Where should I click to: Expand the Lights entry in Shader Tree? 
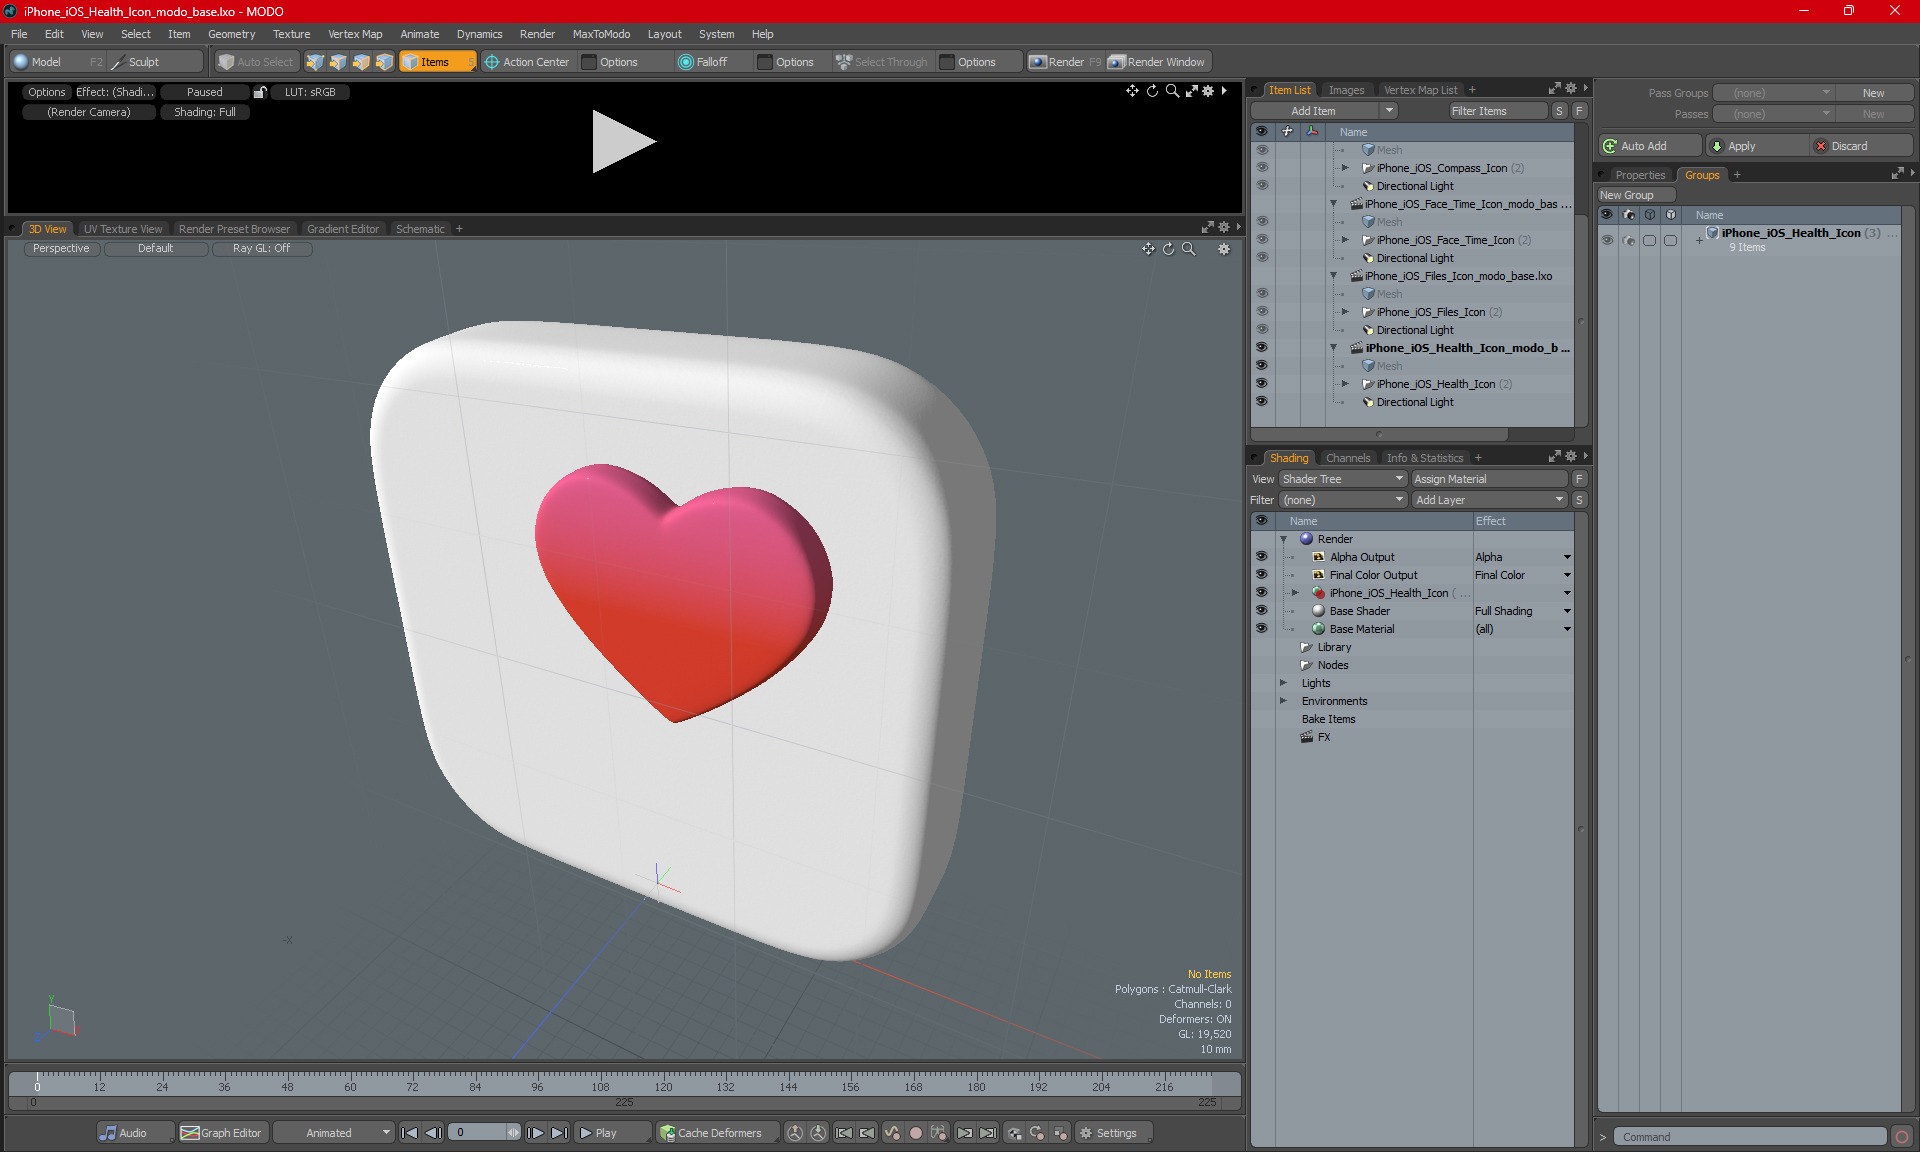pyautogui.click(x=1283, y=683)
